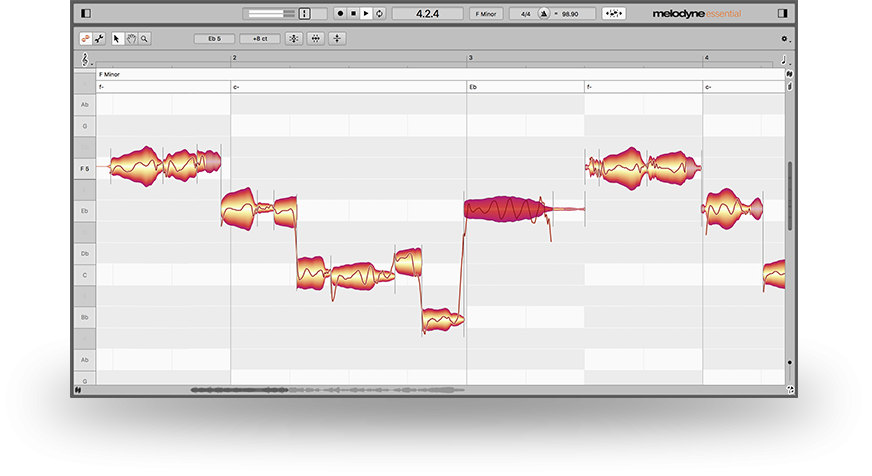This screenshot has width=872, height=476.
Task: Adjust the vertical zoom slider handle bottom right
Action: pos(789,363)
